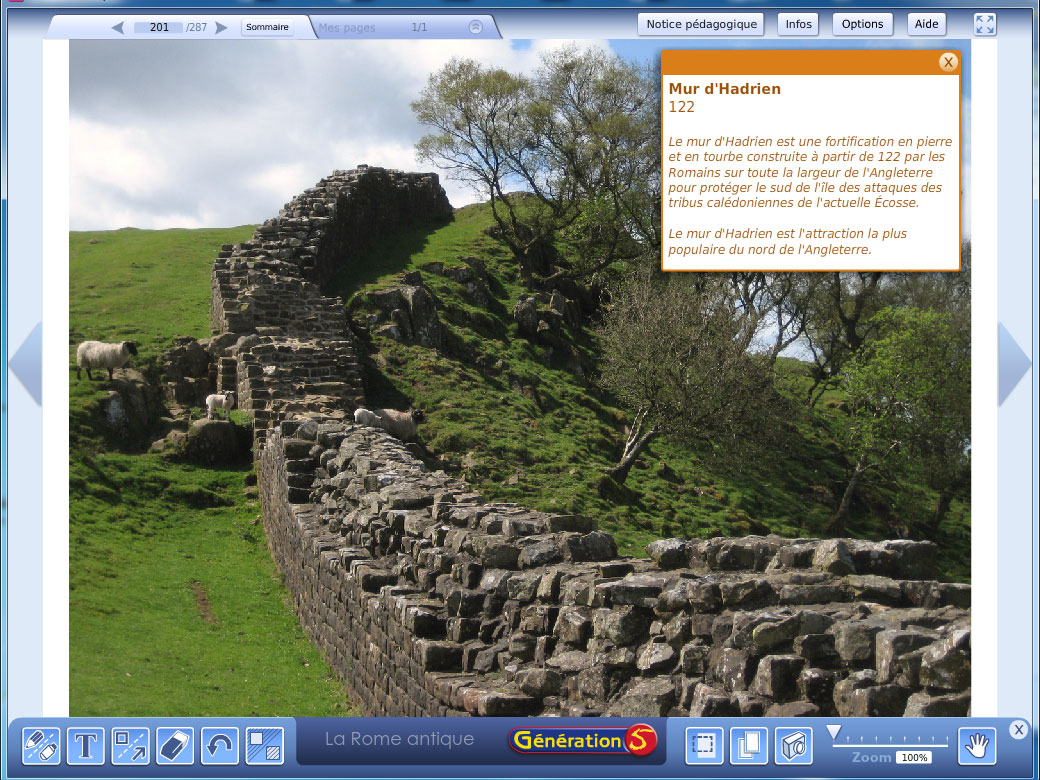Click the Infos button
The image size is (1040, 780).
[x=798, y=24]
